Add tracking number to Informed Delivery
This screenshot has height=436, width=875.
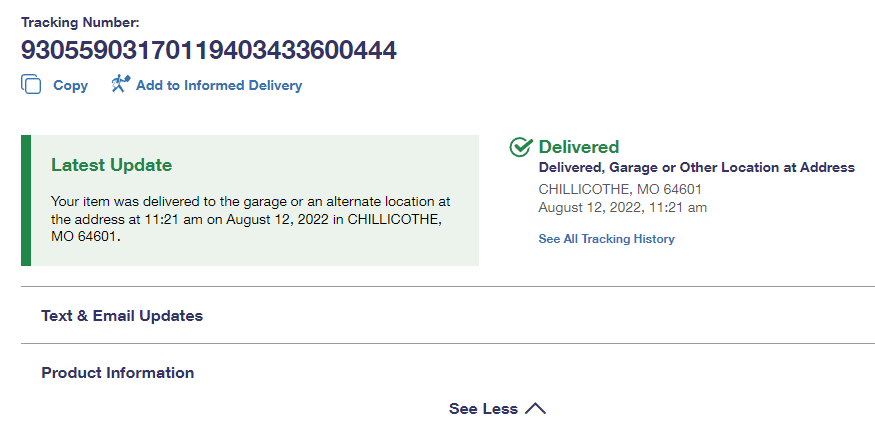point(218,86)
